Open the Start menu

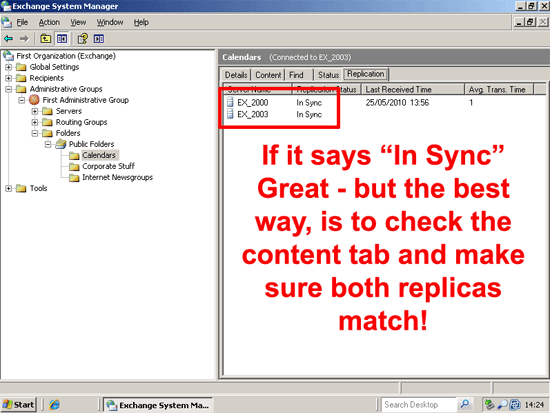[19, 405]
